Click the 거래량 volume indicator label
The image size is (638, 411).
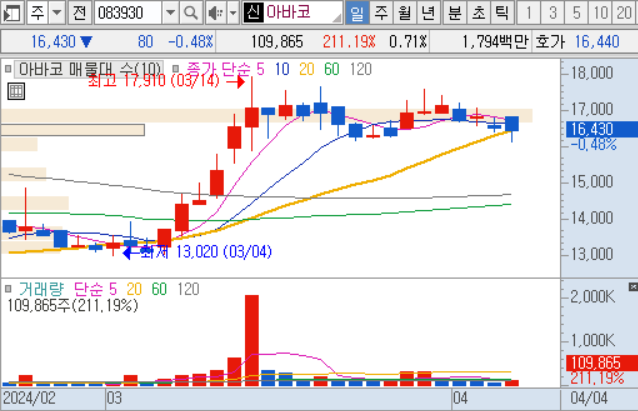click(42, 289)
